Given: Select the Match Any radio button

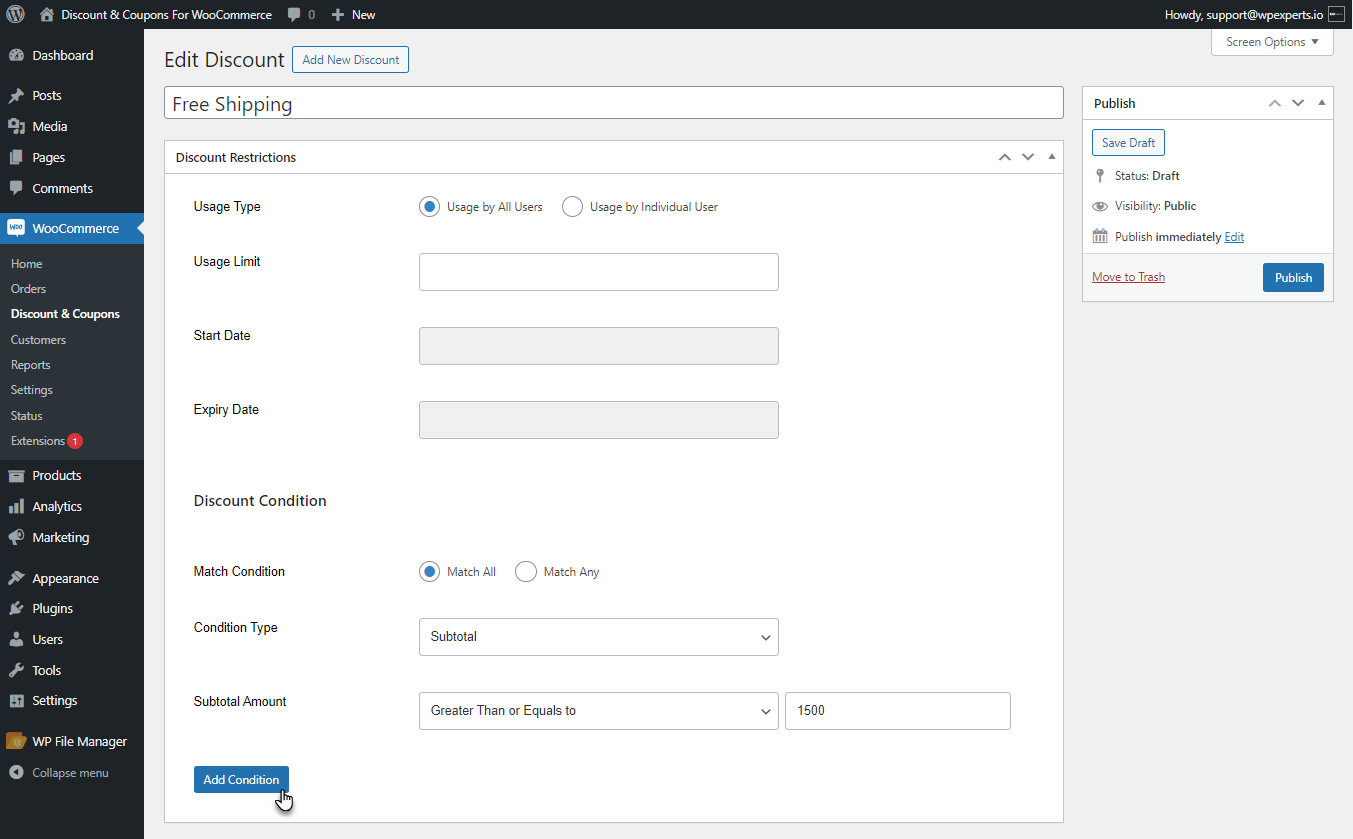Looking at the screenshot, I should tap(526, 572).
